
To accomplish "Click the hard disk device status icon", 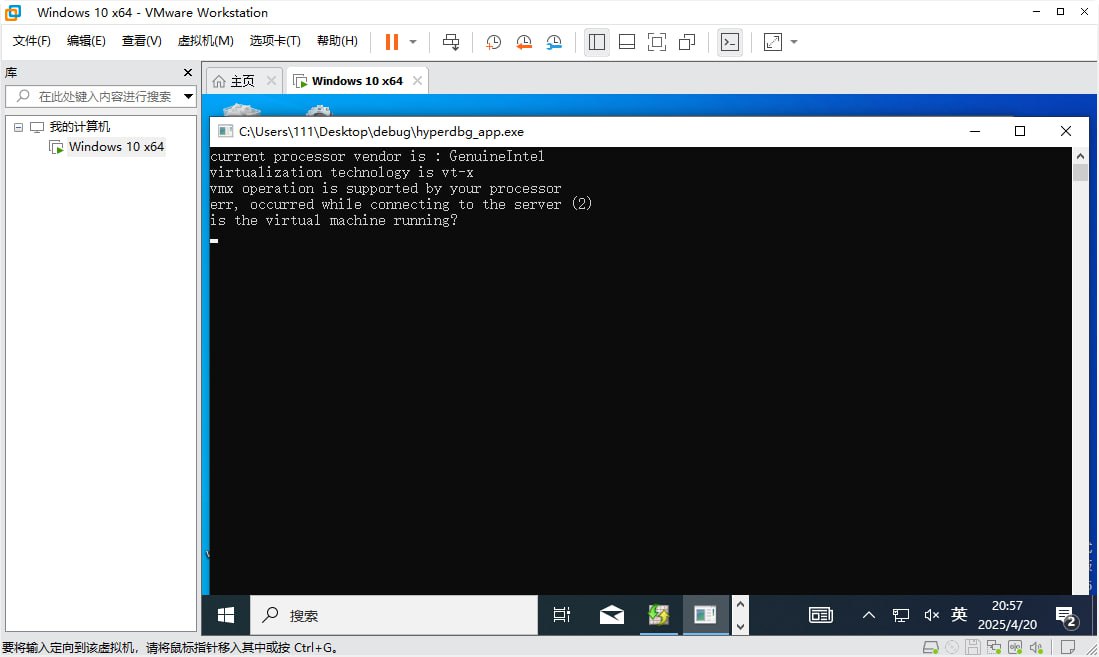I will 931,647.
